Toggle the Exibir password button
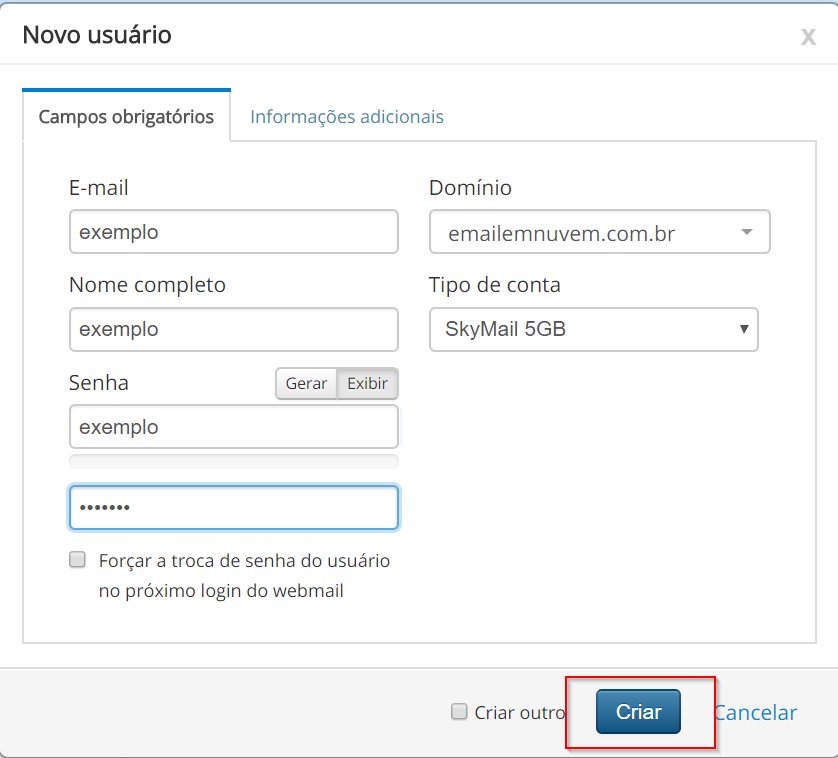Image resolution: width=838 pixels, height=758 pixels. click(x=367, y=384)
